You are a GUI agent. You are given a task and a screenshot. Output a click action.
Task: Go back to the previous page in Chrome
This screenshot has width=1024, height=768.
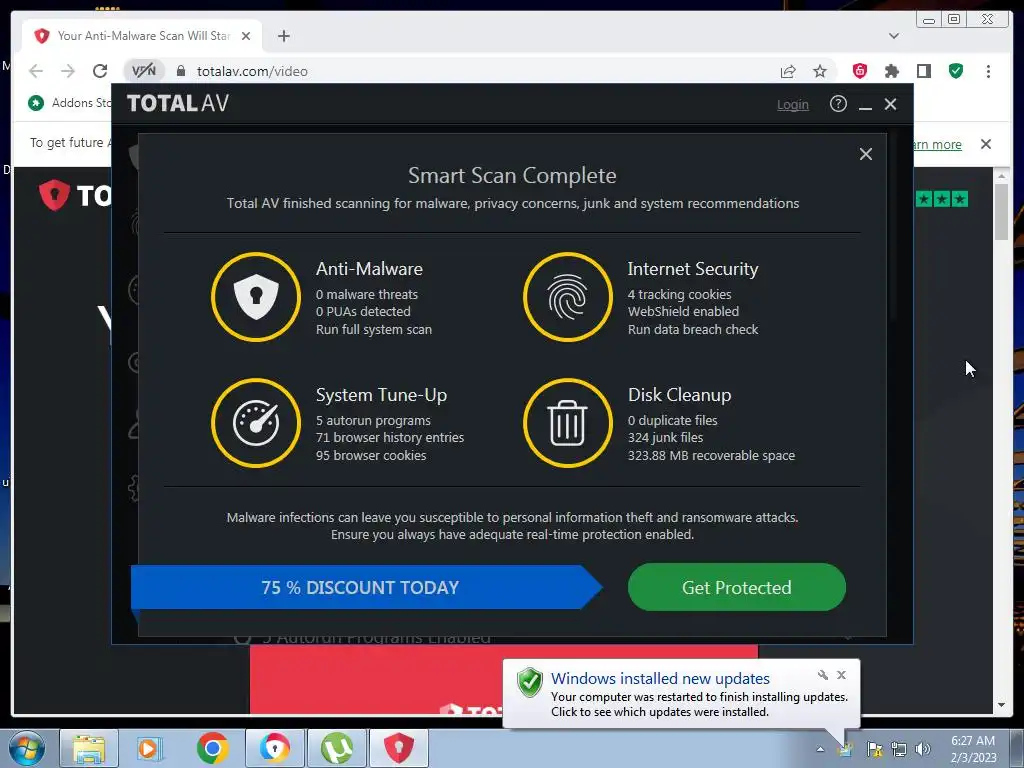coord(36,71)
